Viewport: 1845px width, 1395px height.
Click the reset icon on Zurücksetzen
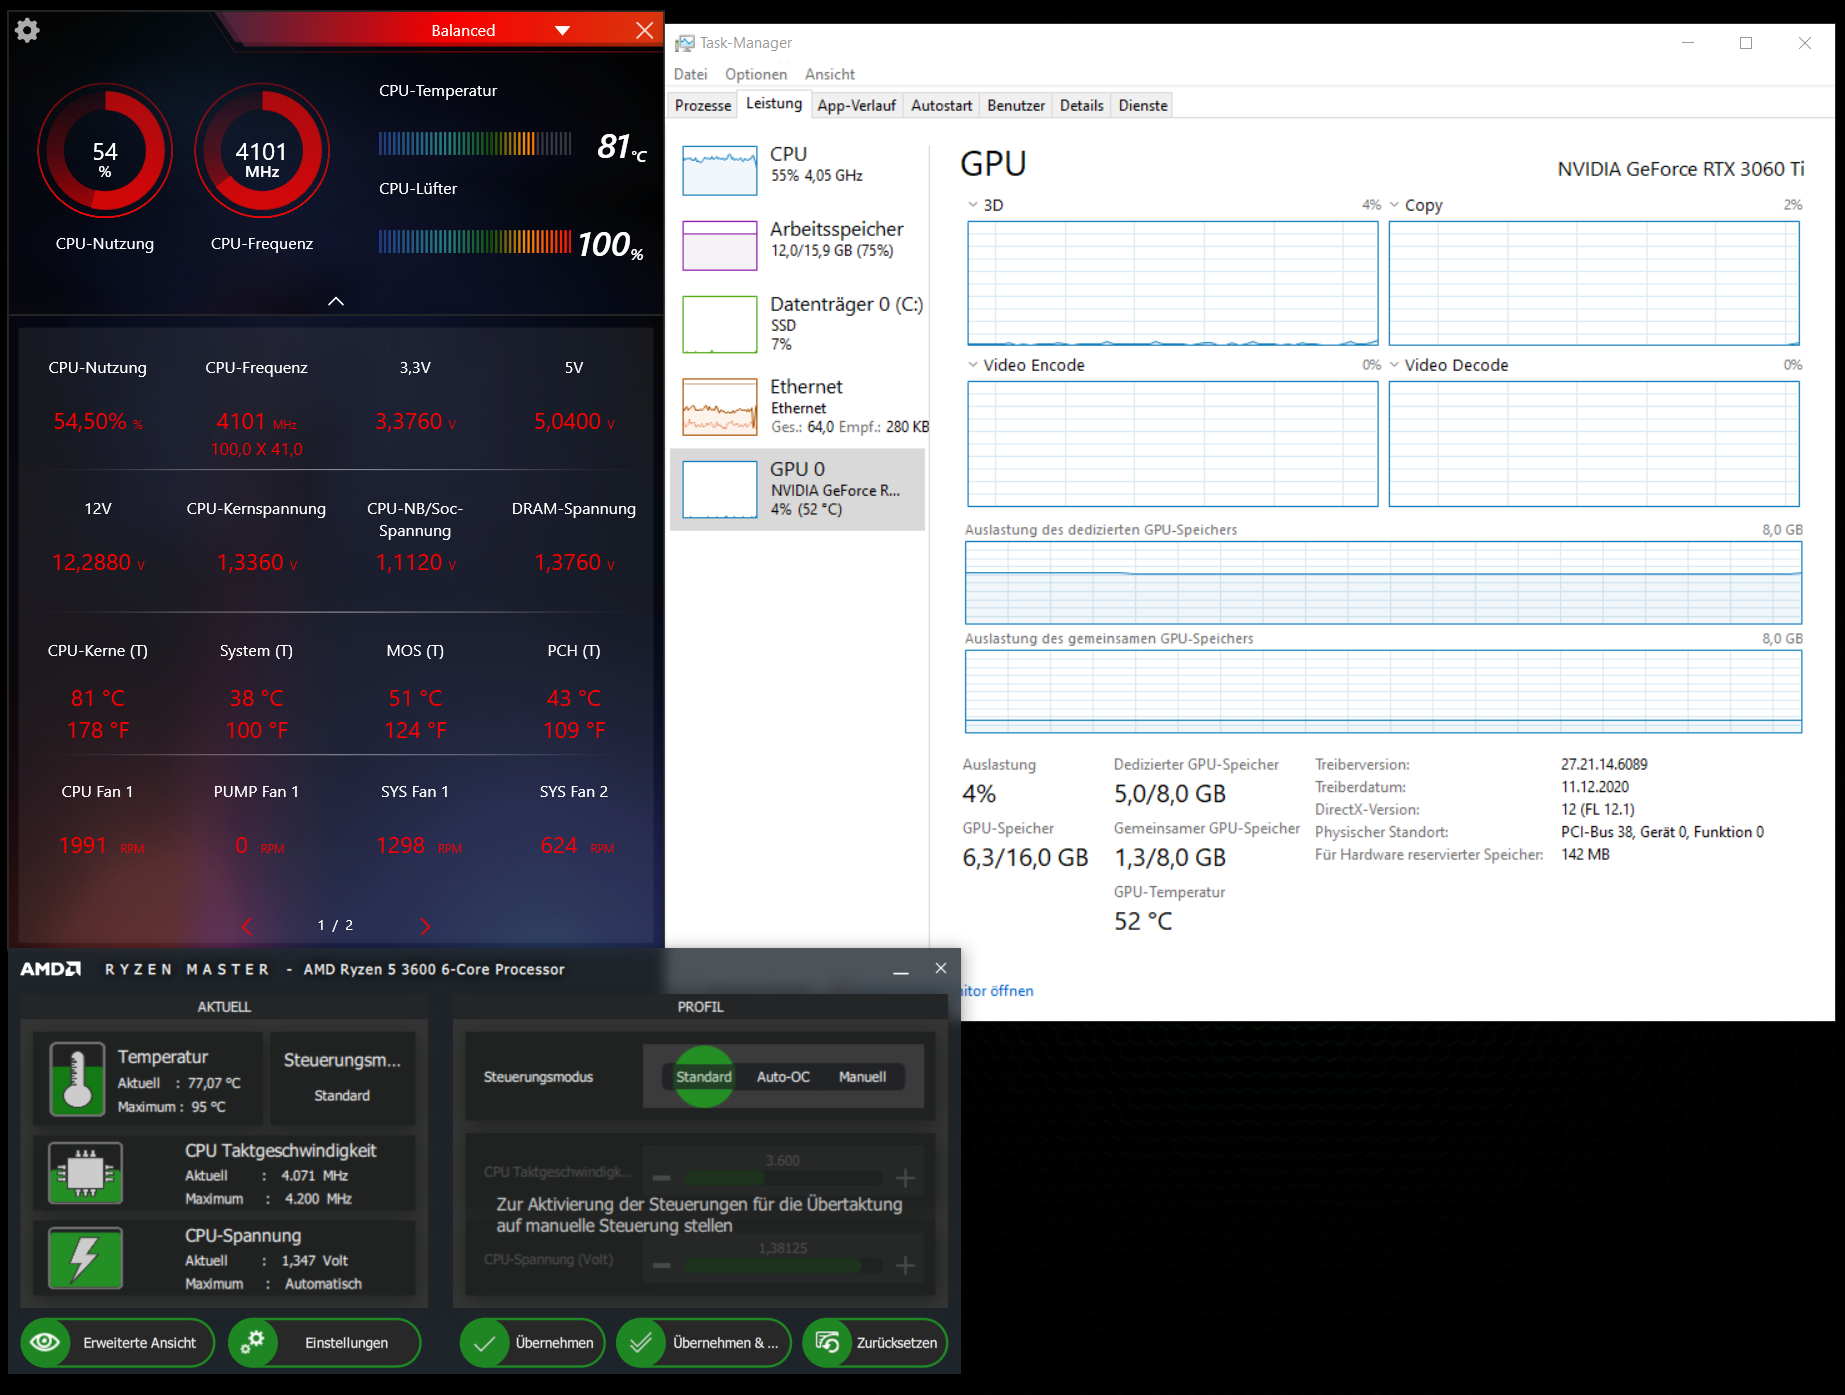(x=827, y=1342)
